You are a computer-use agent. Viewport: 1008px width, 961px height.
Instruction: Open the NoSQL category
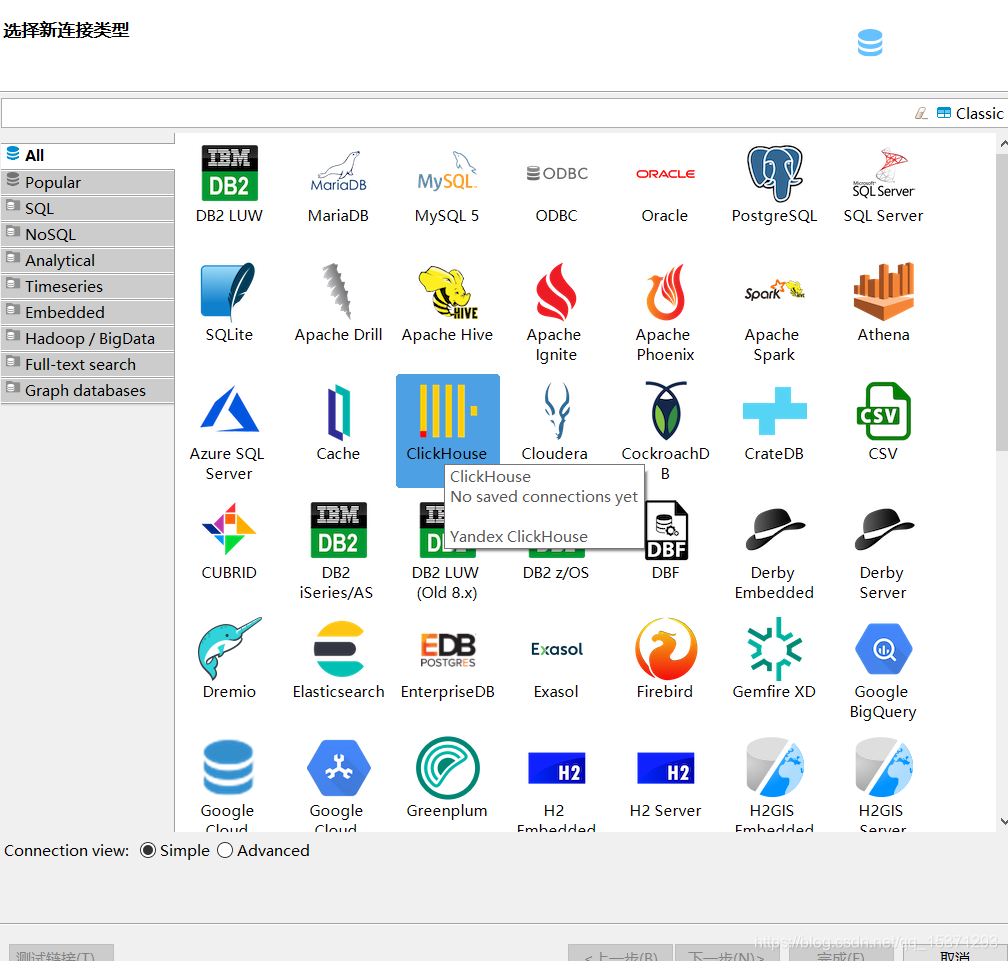(x=87, y=235)
